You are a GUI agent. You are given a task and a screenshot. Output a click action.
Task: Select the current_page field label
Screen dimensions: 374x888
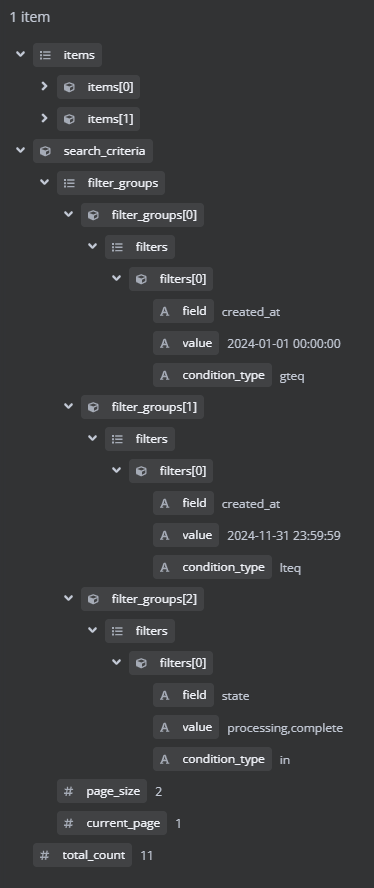(123, 823)
